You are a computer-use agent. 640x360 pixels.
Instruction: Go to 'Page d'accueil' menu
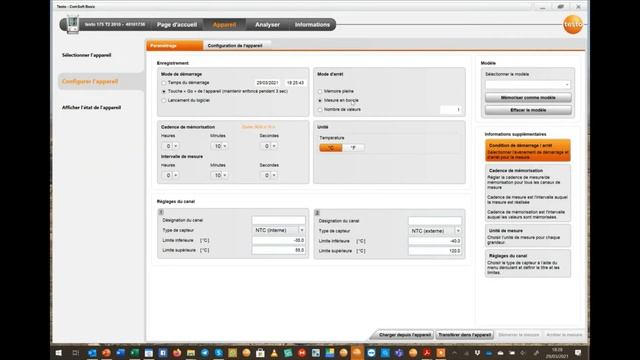[177, 24]
